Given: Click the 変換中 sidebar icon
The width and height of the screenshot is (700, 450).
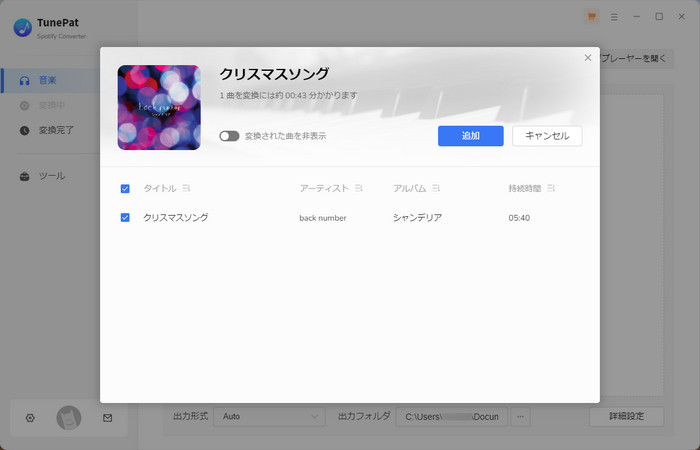Looking at the screenshot, I should (25, 105).
